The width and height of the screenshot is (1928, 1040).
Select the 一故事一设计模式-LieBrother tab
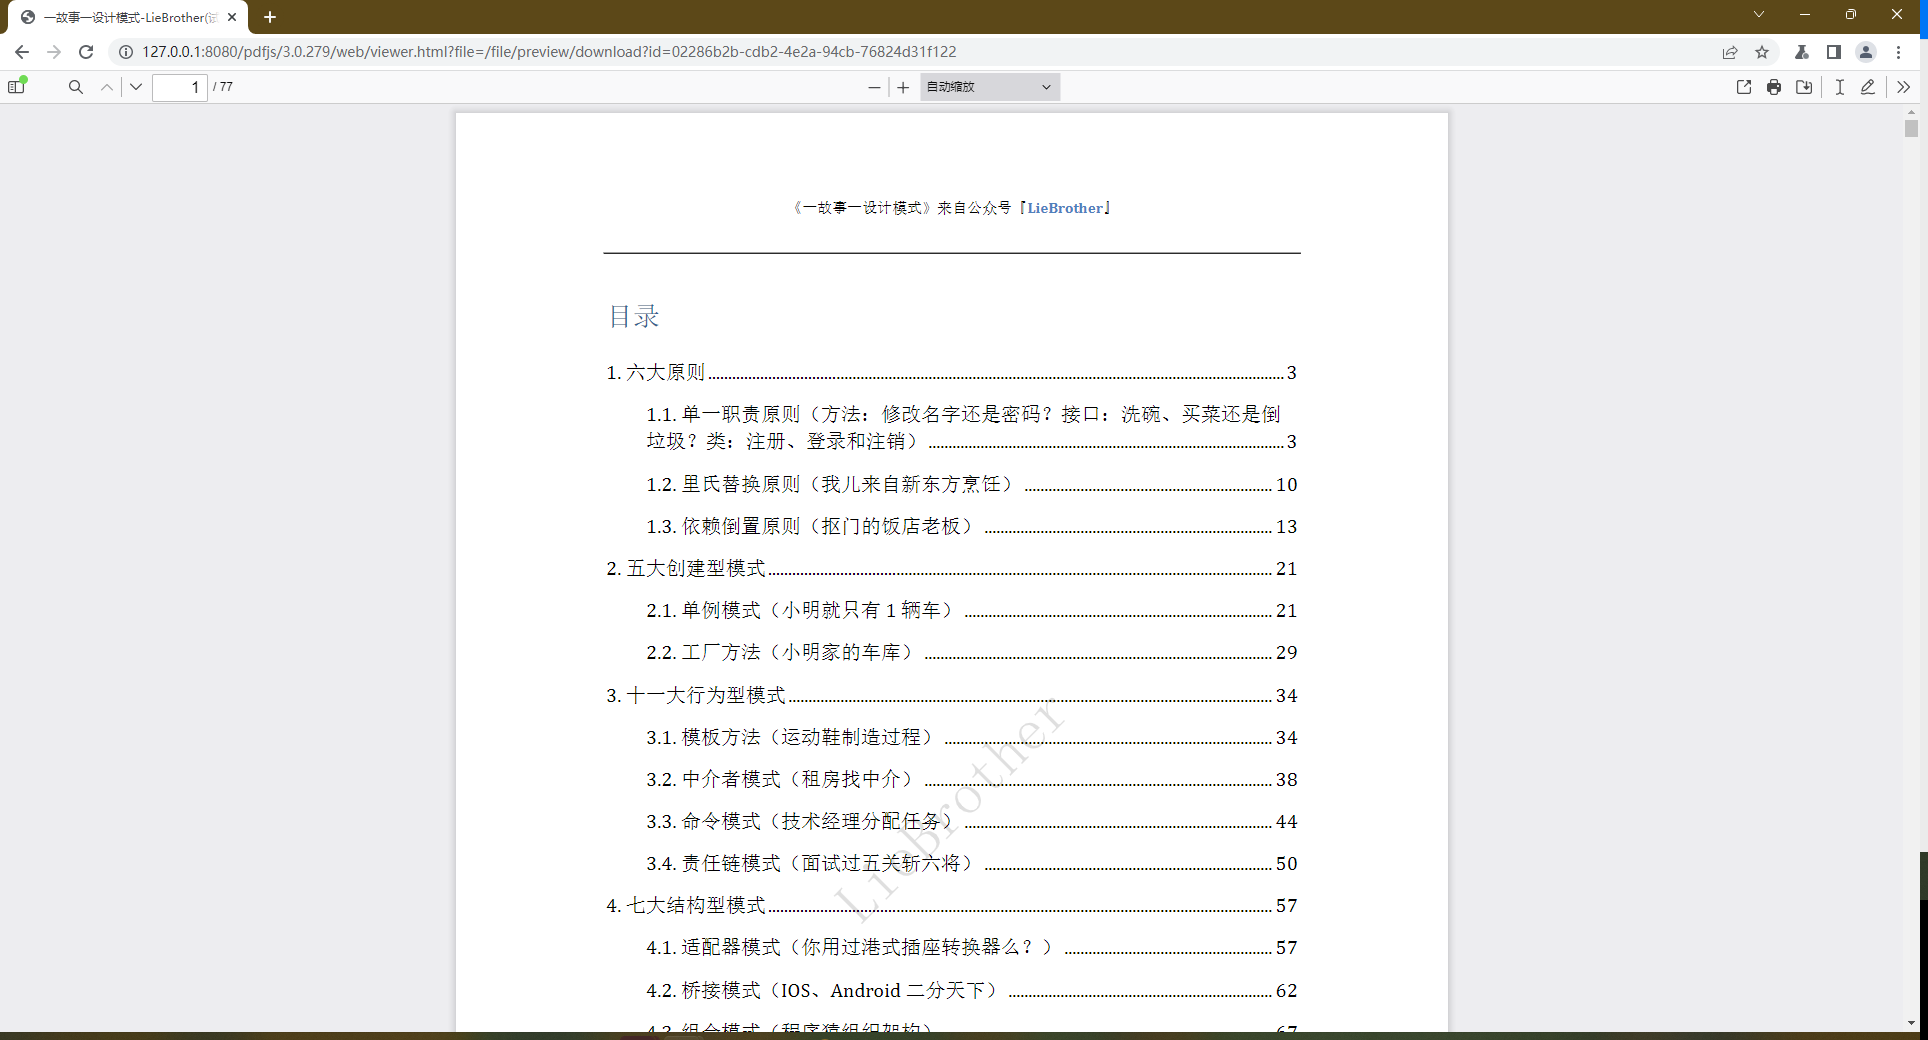(128, 17)
